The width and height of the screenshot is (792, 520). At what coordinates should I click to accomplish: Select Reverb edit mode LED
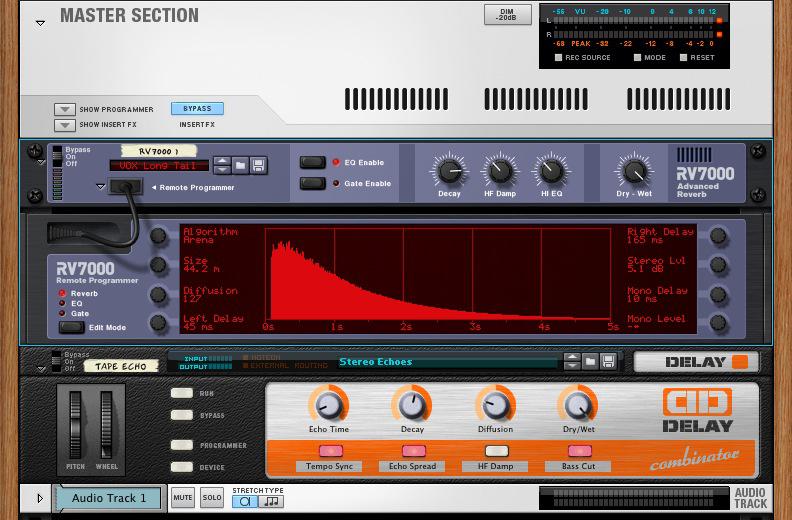point(62,293)
